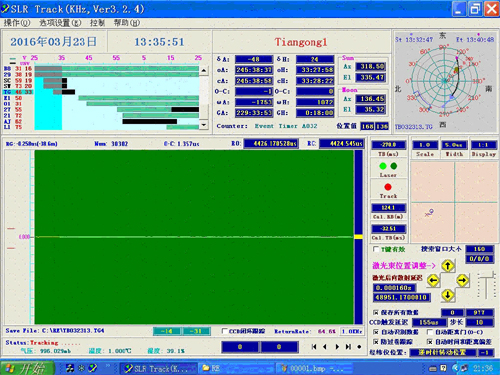This screenshot has width=500, height=375.
Task: Open the 选项设置 menu
Action: [60, 23]
